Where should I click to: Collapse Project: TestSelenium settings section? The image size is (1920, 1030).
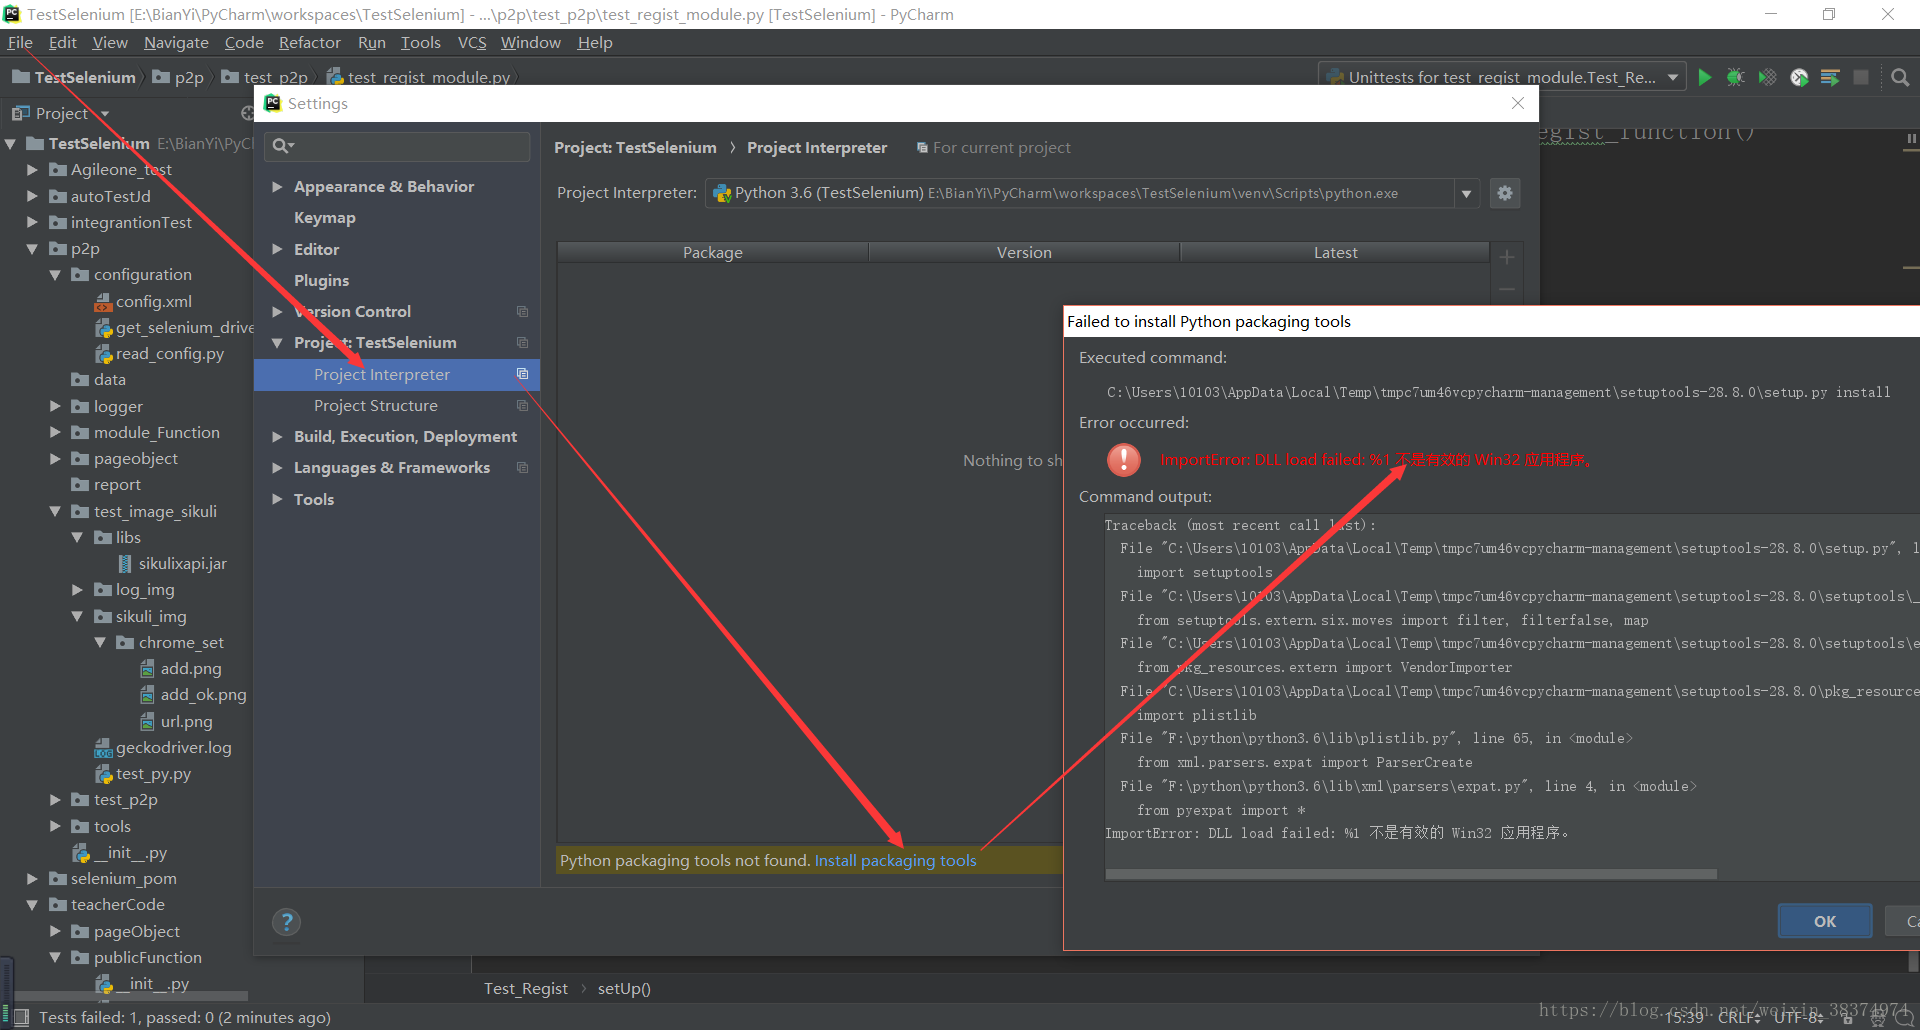[x=277, y=342]
